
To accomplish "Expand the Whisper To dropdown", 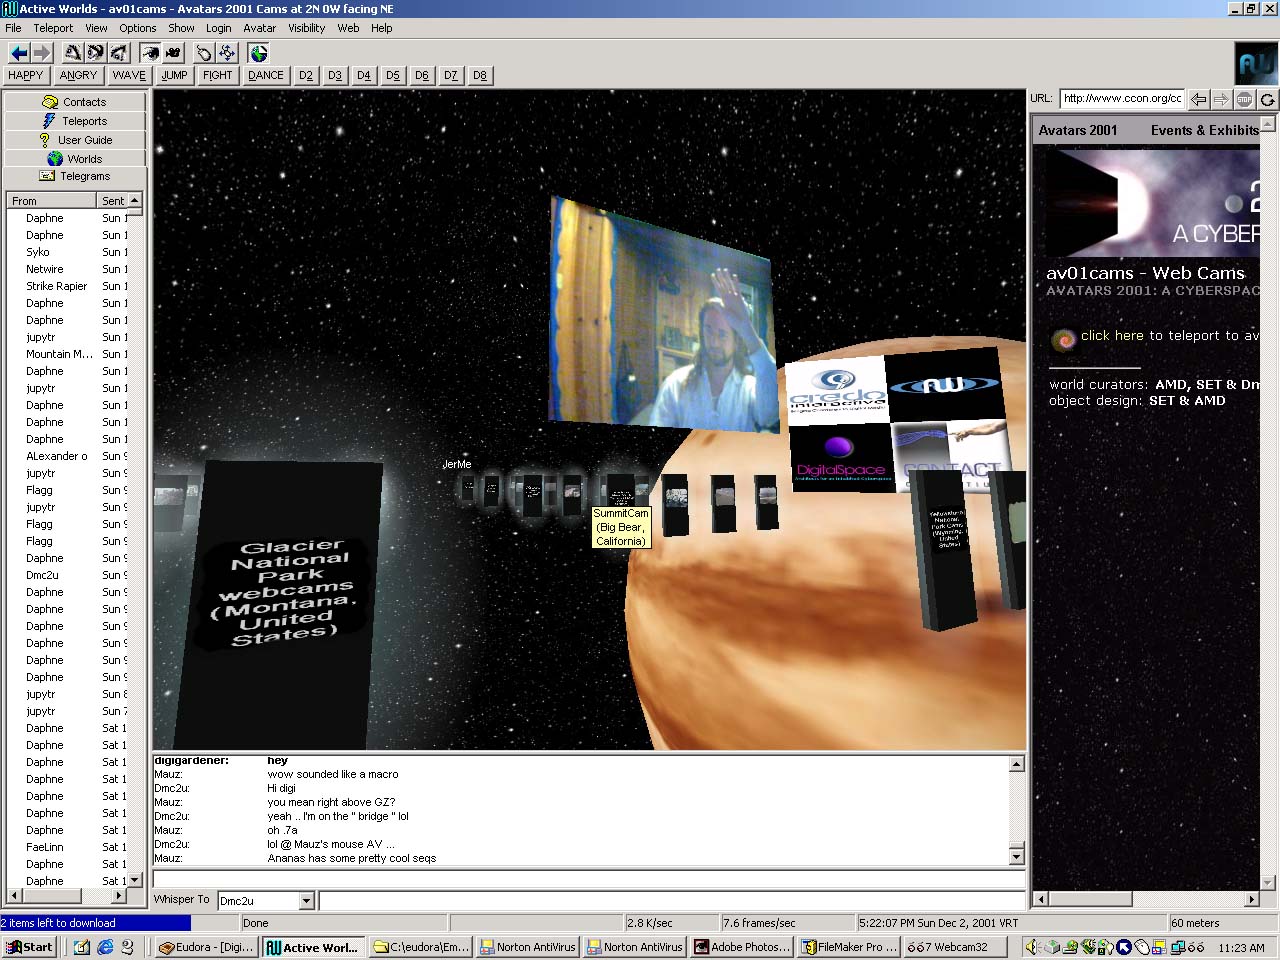I will click(x=307, y=901).
